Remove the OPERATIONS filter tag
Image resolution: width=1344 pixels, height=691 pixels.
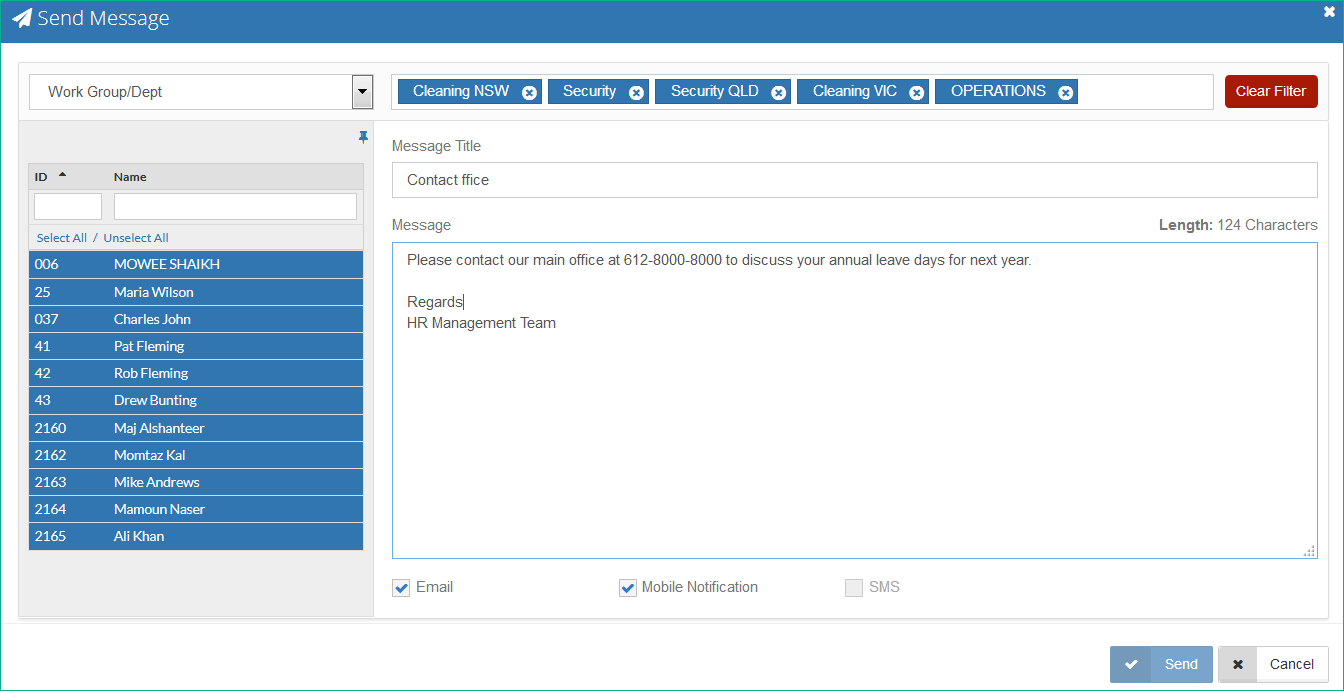point(1065,92)
